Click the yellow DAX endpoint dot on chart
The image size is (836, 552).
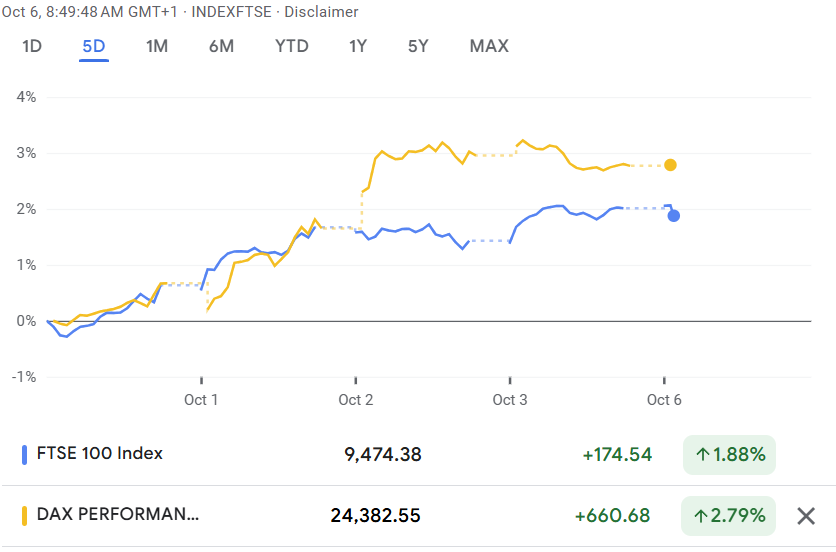coord(670,165)
